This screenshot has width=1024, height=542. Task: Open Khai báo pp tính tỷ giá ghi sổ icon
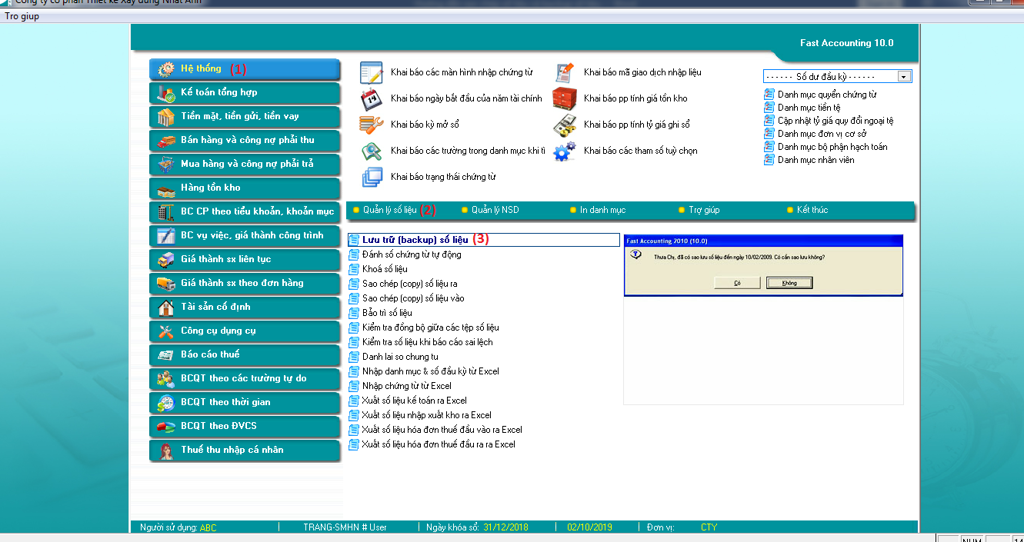[565, 125]
